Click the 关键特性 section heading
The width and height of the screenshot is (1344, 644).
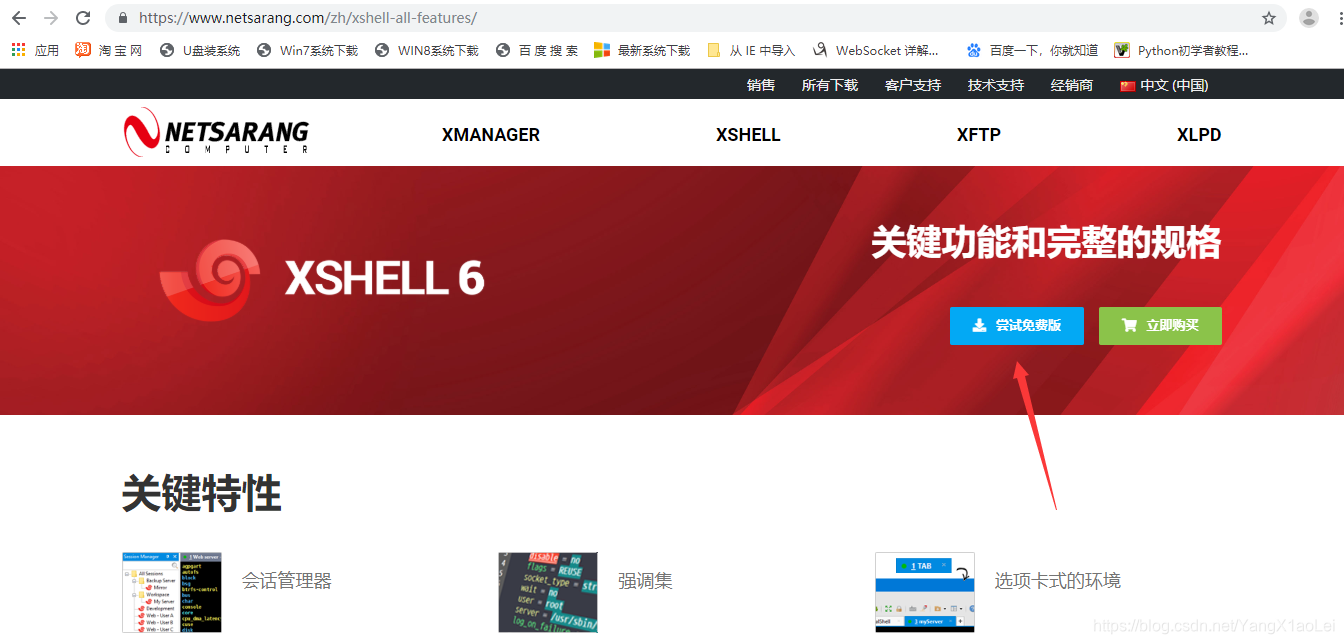202,494
